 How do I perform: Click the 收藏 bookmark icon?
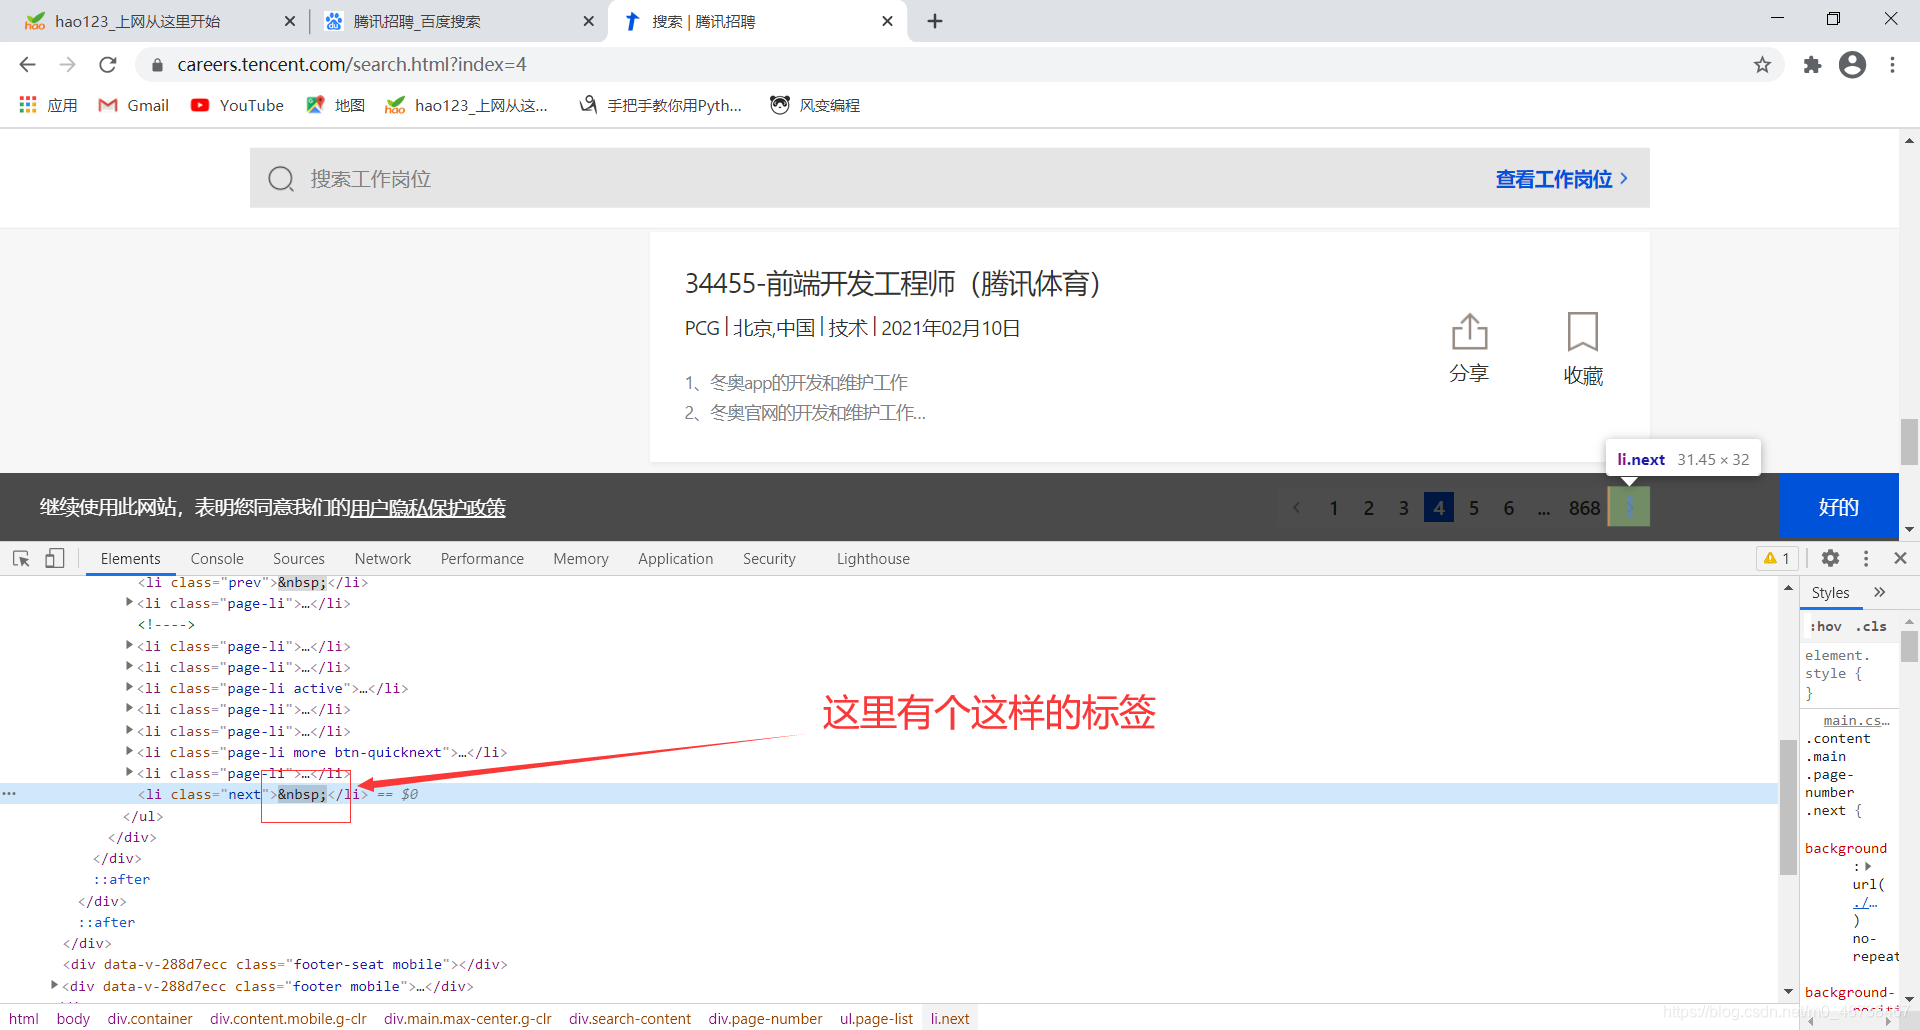click(1583, 348)
